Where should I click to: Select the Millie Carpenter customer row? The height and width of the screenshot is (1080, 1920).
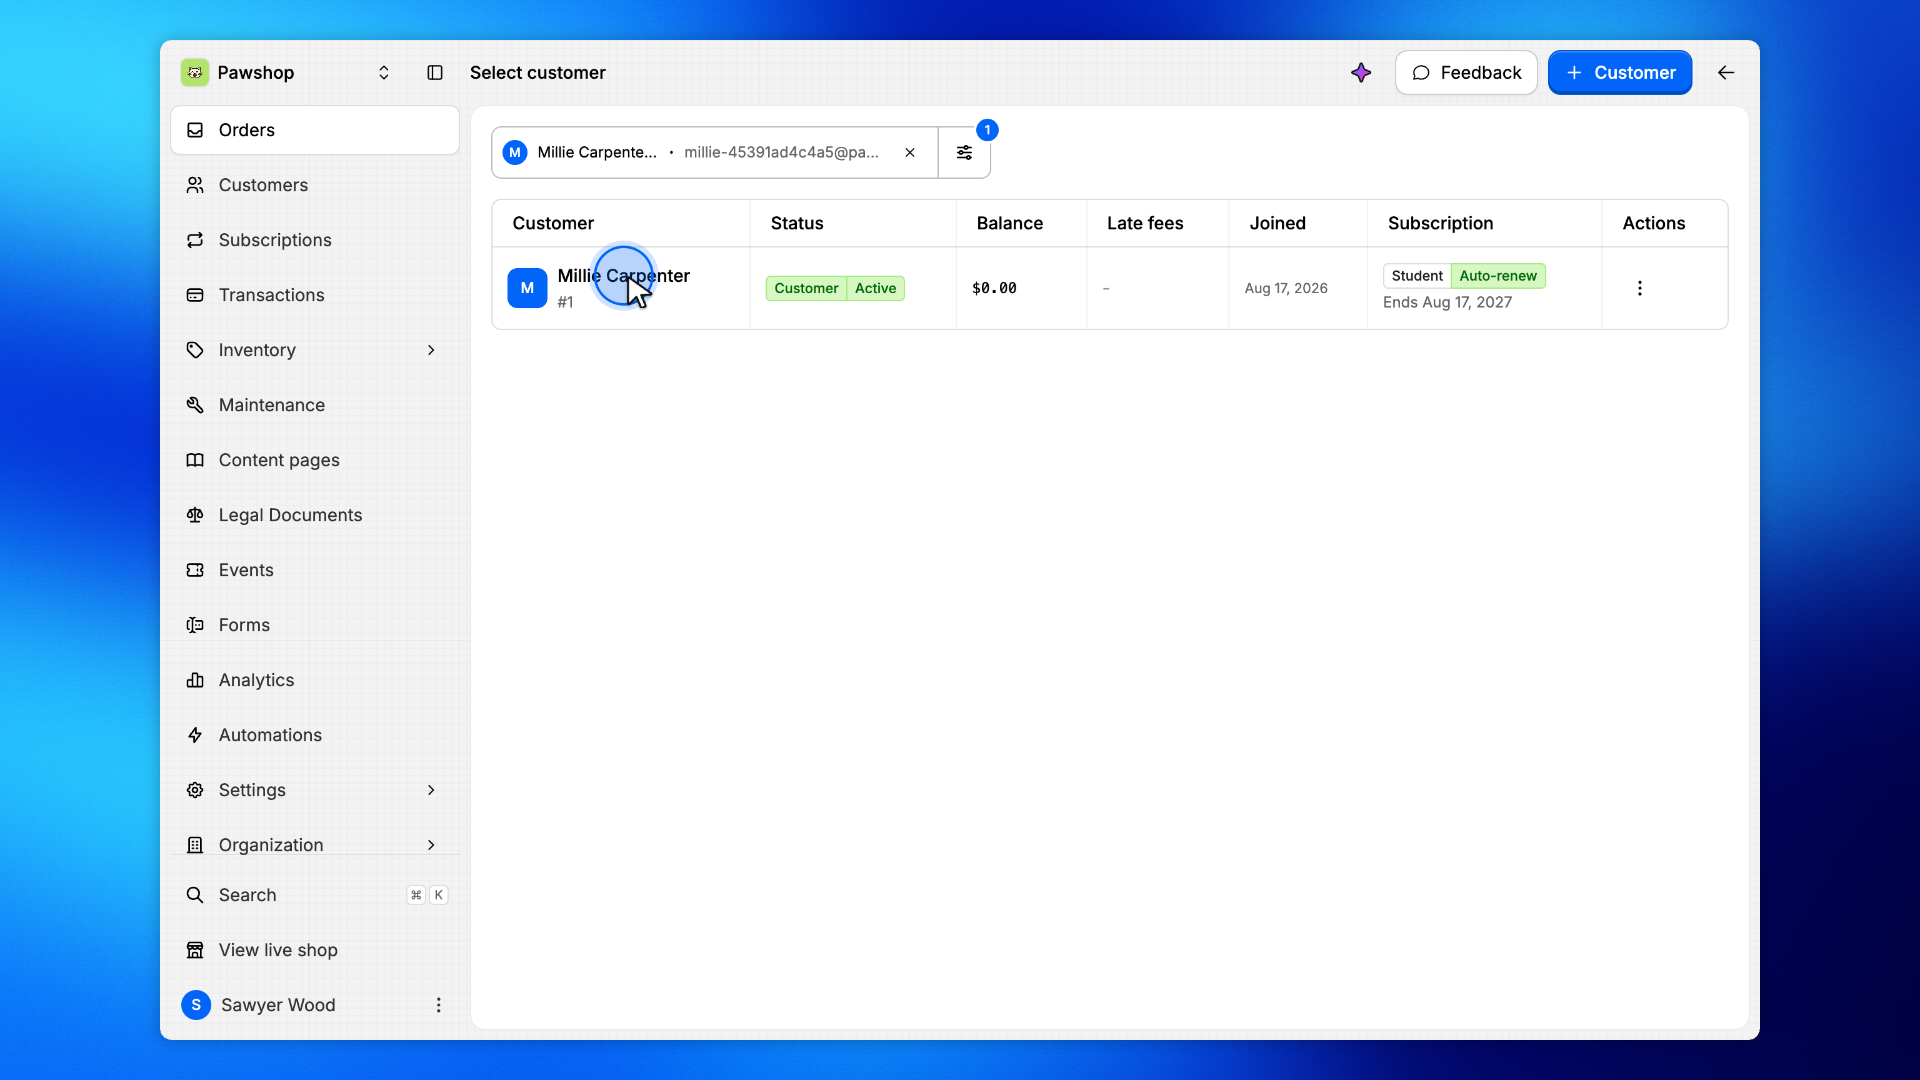click(1109, 288)
